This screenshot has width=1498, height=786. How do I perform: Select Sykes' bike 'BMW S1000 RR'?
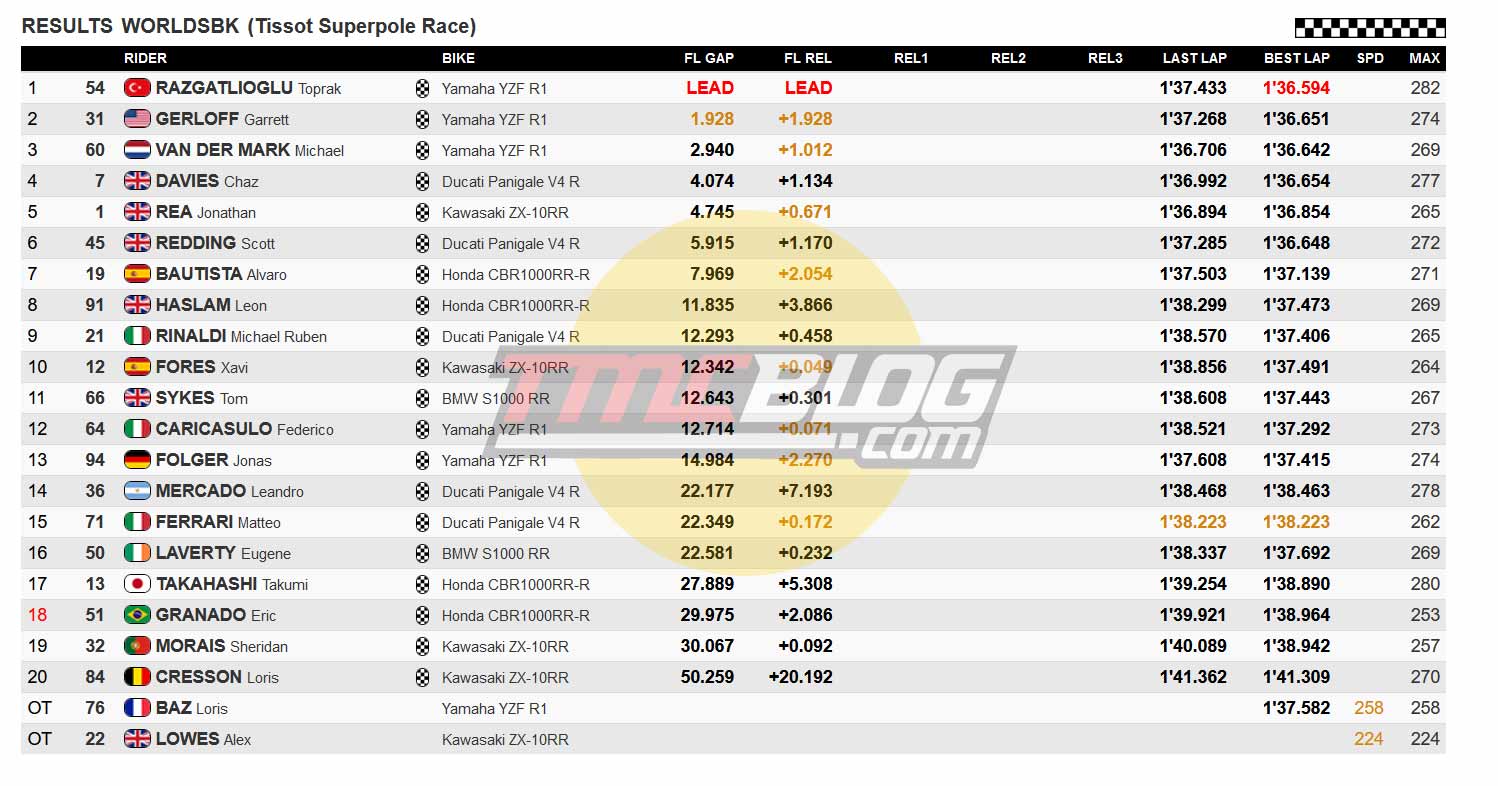[x=496, y=399]
